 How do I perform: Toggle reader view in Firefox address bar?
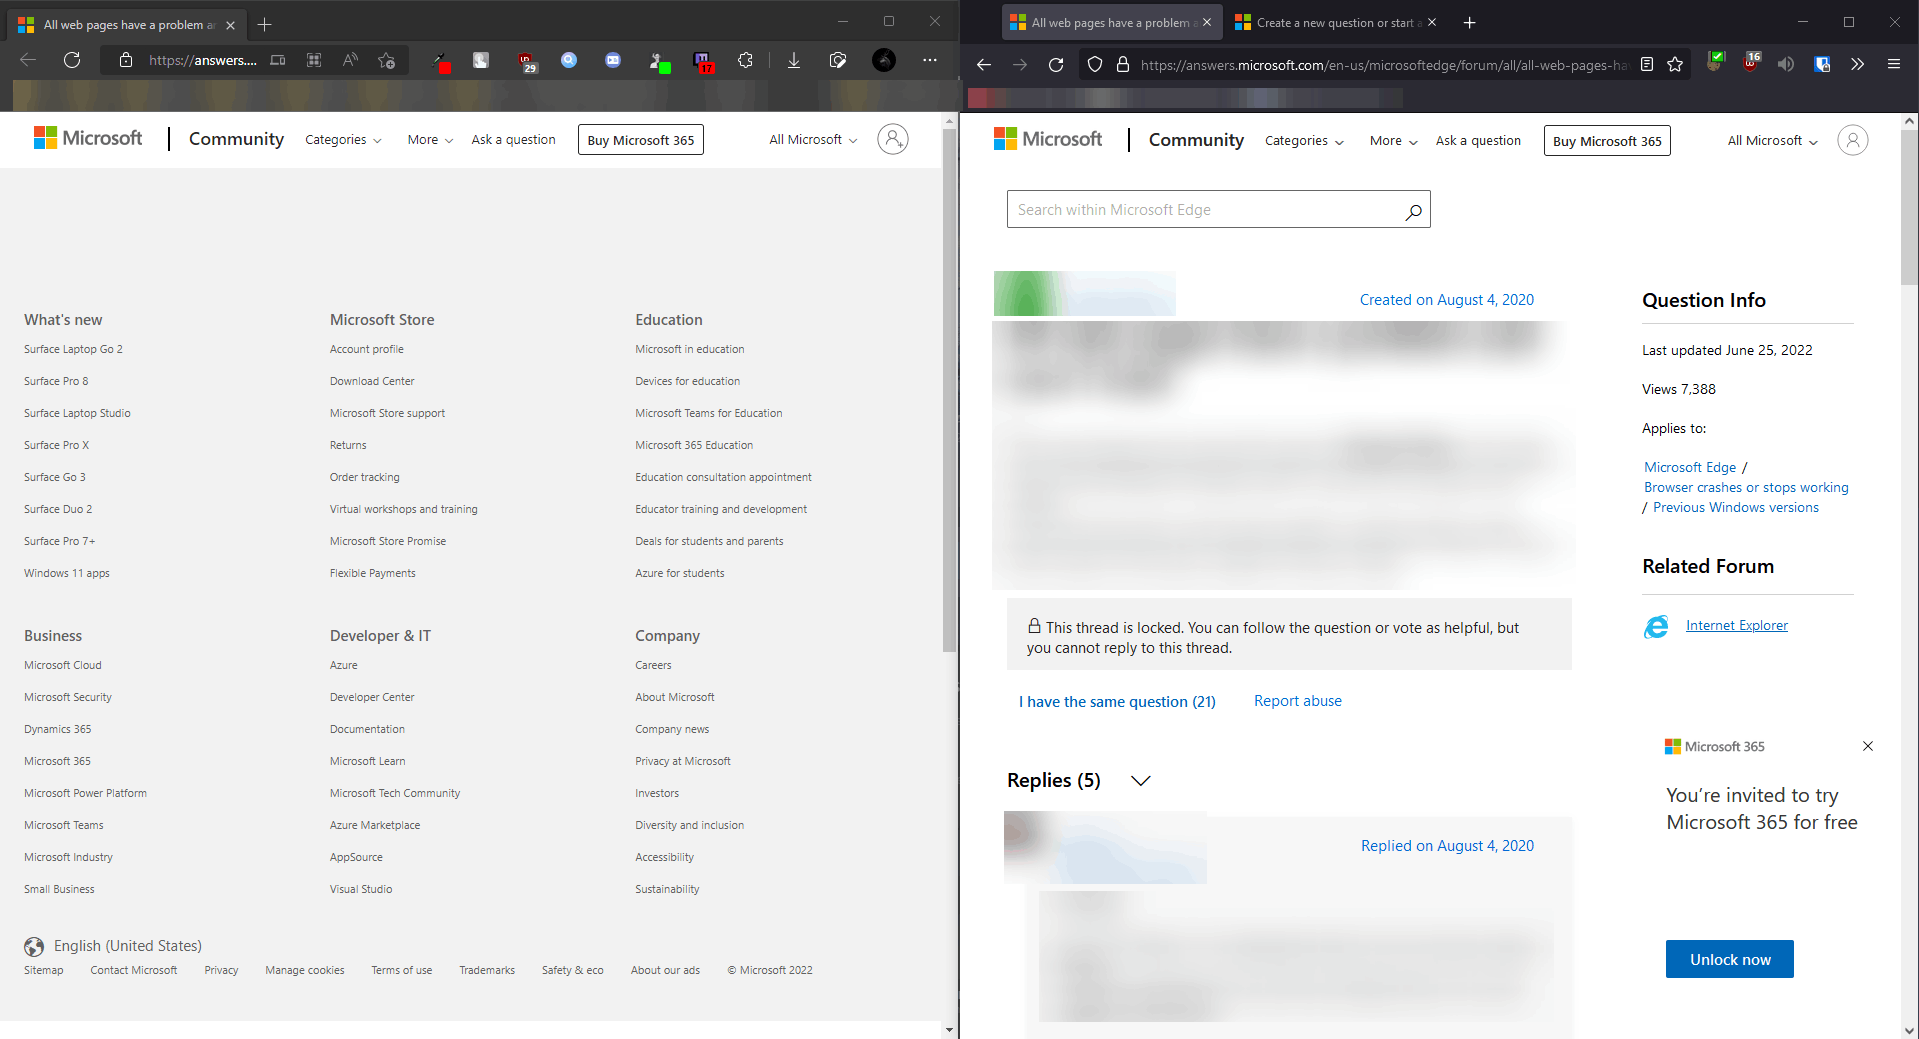coord(1647,64)
